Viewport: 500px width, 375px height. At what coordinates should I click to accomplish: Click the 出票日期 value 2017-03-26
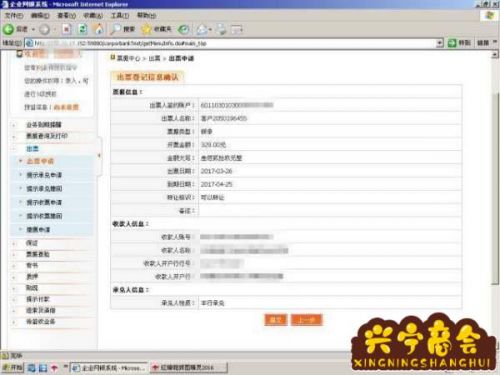216,171
